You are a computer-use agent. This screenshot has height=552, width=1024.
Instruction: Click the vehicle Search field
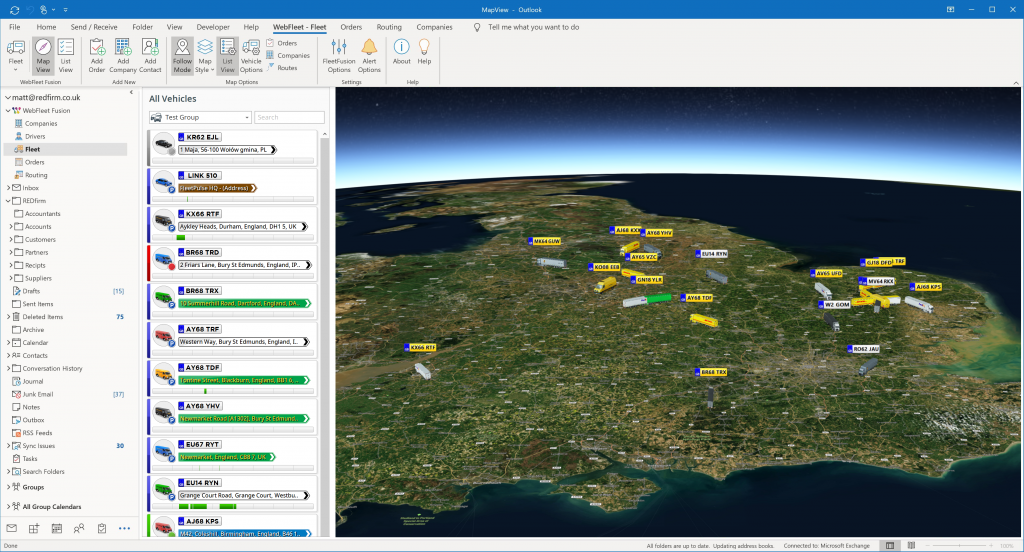[x=281, y=117]
